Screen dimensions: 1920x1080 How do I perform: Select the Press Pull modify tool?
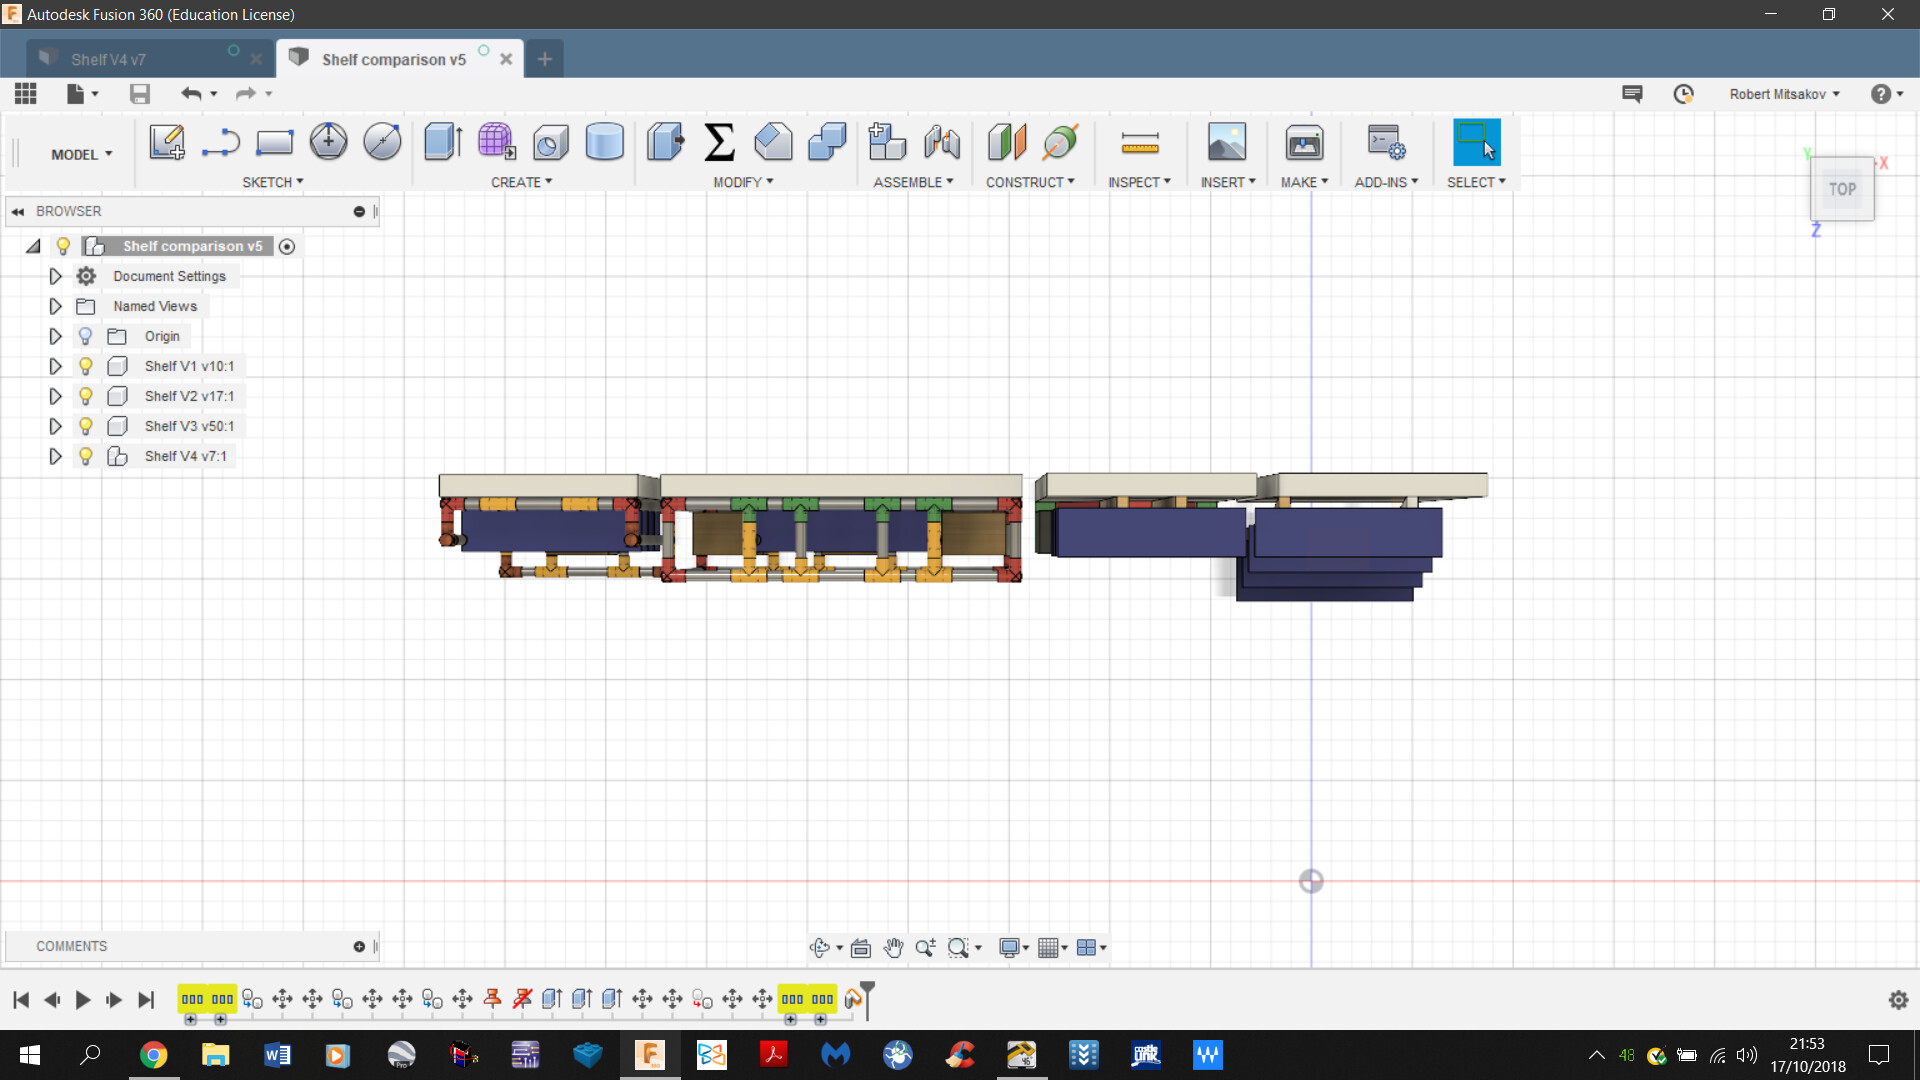pyautogui.click(x=665, y=142)
